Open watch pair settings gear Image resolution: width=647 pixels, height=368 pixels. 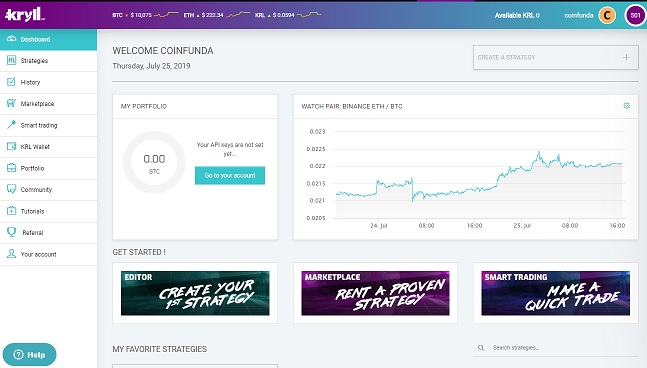[x=626, y=106]
